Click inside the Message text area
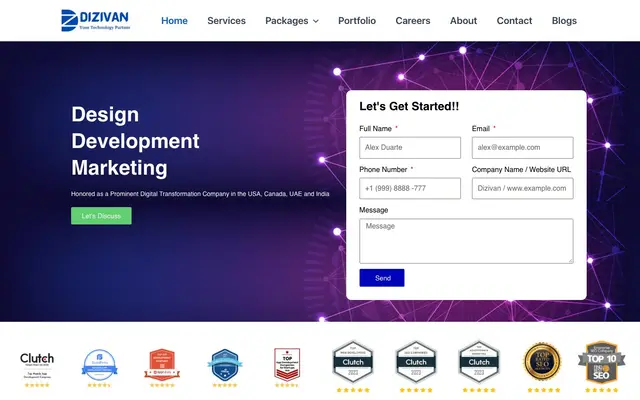The height and width of the screenshot is (400, 640). 466,241
